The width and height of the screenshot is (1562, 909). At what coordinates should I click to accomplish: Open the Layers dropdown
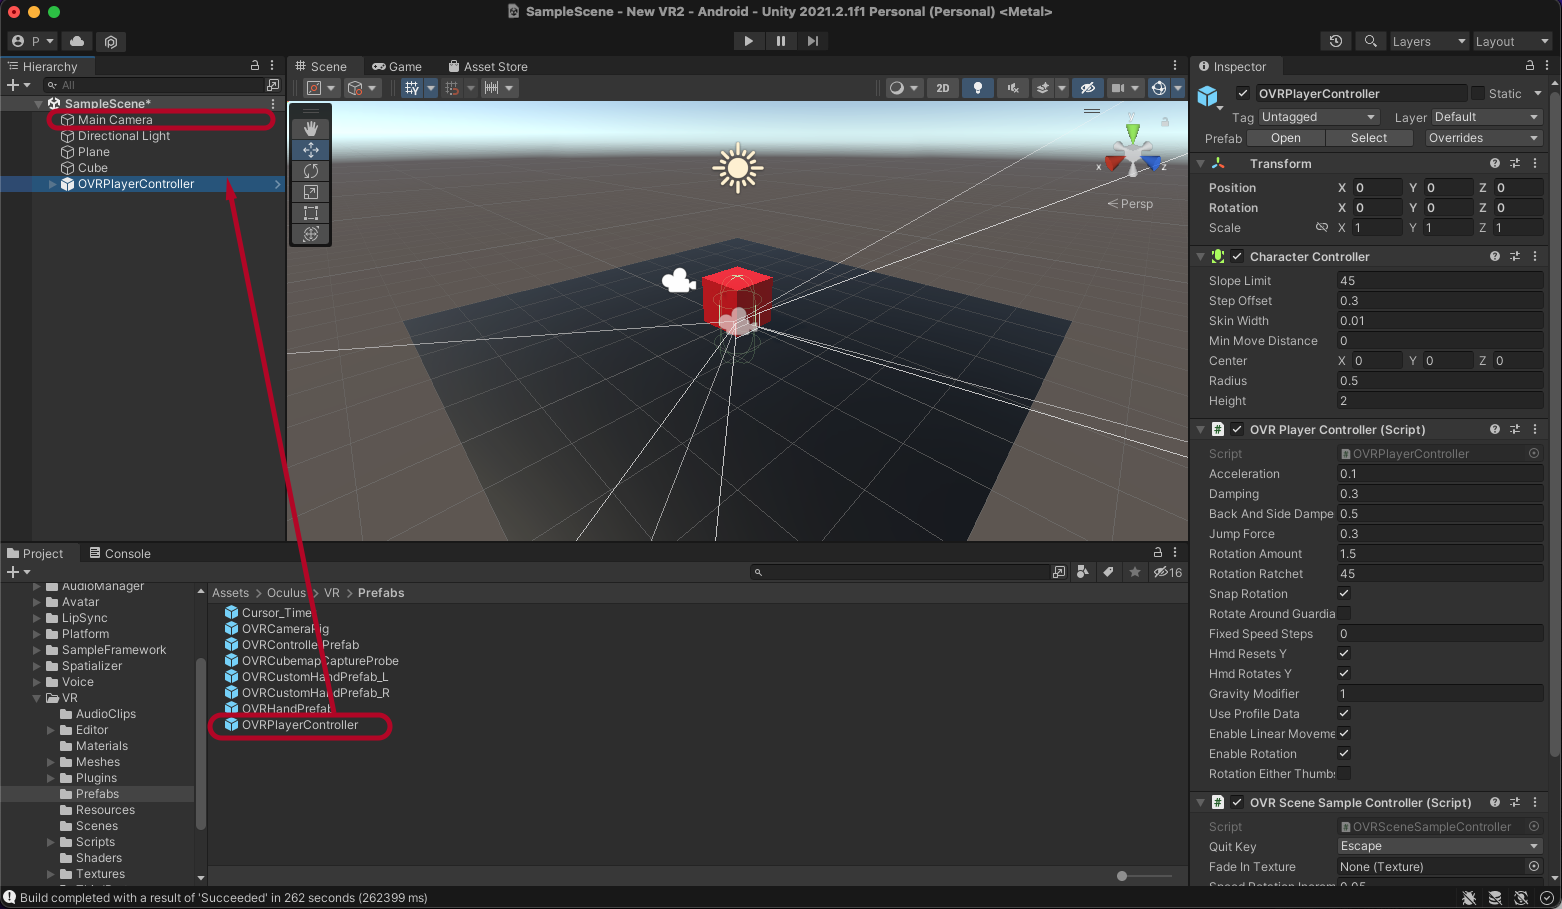[x=1428, y=41]
